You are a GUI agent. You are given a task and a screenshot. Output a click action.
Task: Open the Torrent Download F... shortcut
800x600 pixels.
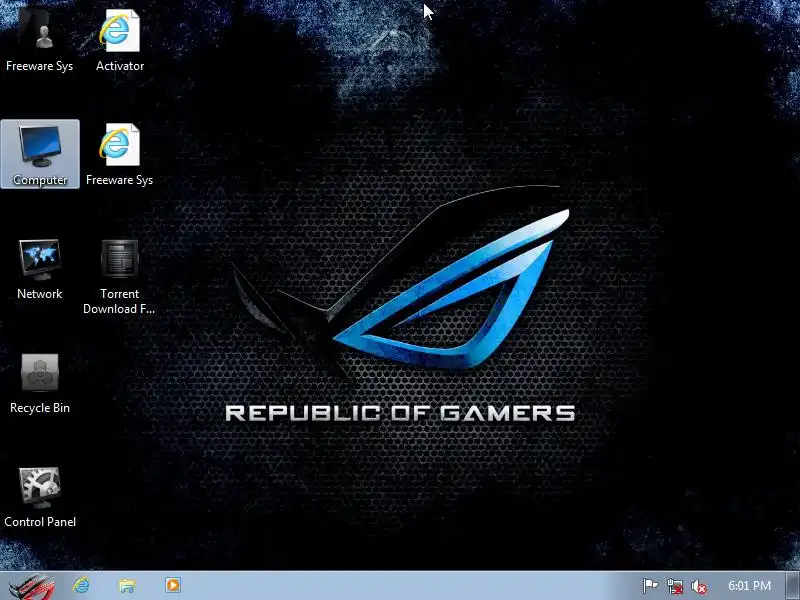[119, 276]
